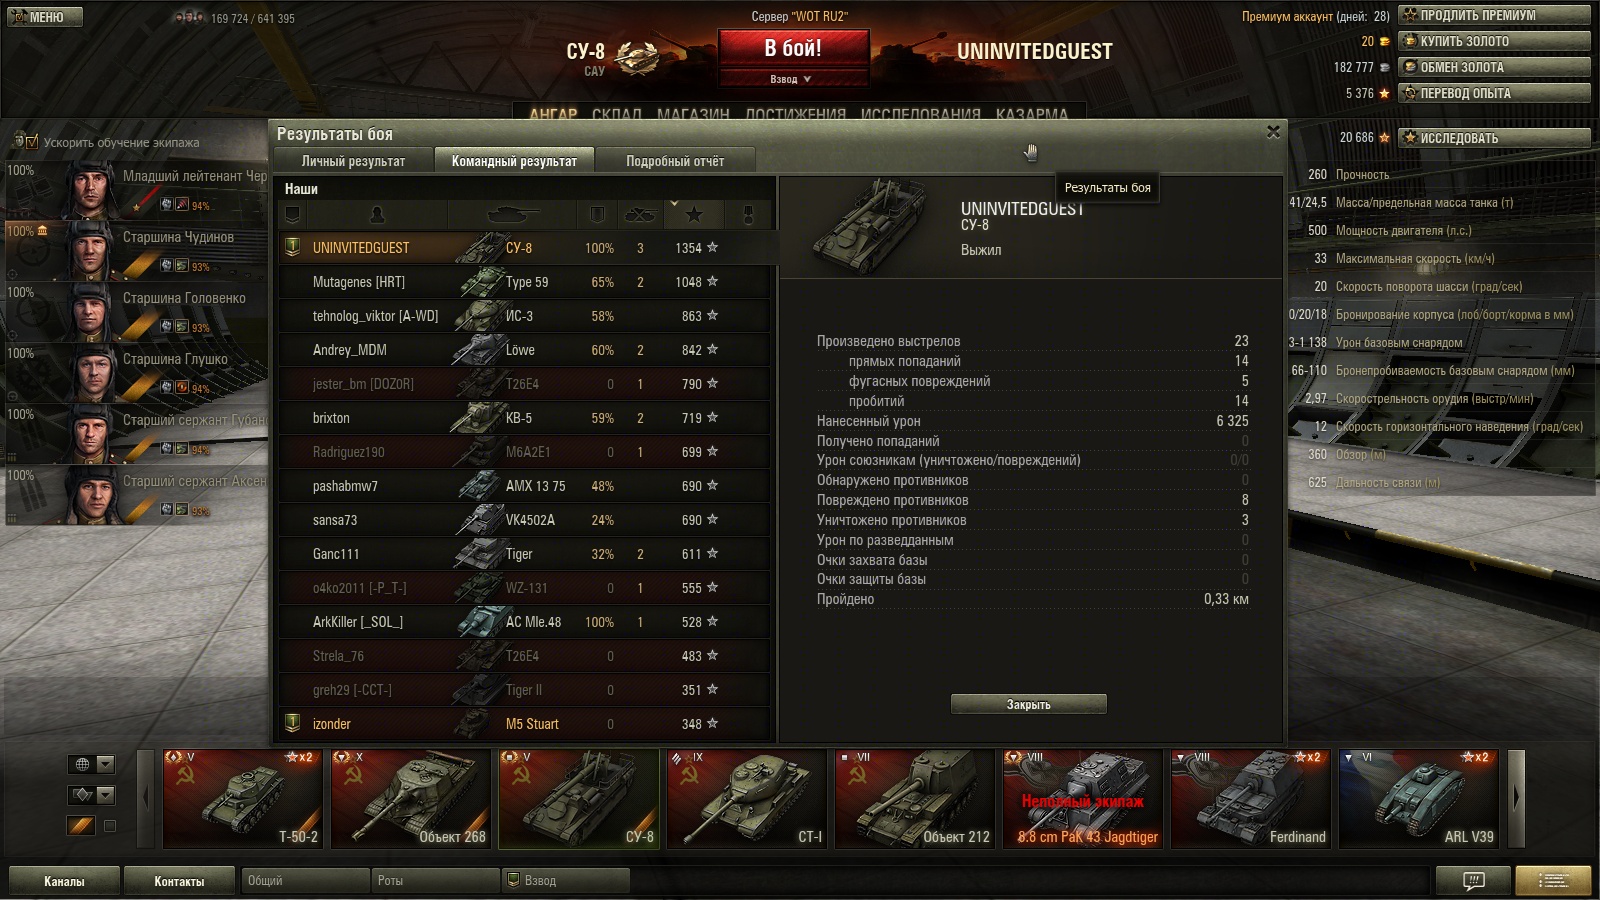Expand the Взвод dropdown under battle button
This screenshot has width=1600, height=900.
click(x=793, y=79)
